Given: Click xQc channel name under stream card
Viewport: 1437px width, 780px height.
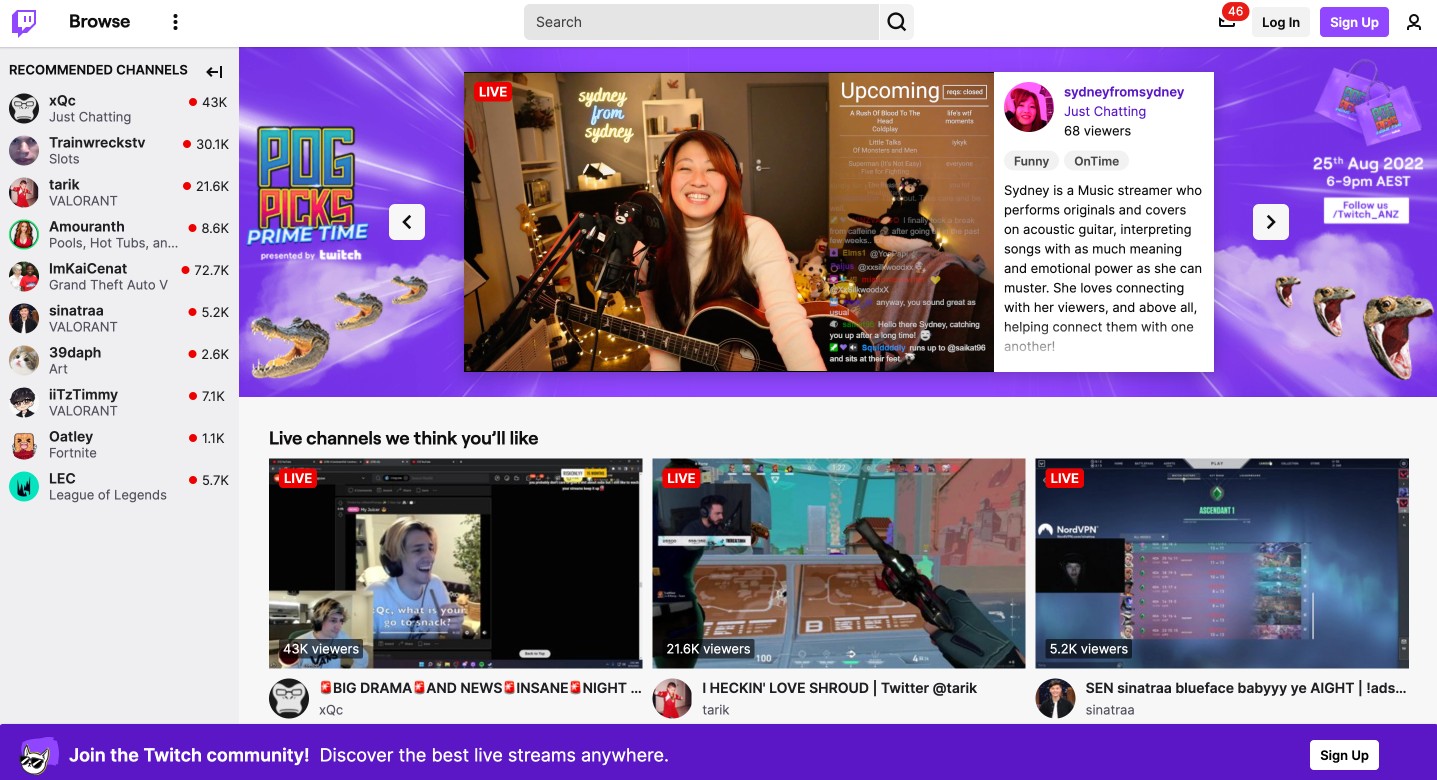Looking at the screenshot, I should coord(331,710).
